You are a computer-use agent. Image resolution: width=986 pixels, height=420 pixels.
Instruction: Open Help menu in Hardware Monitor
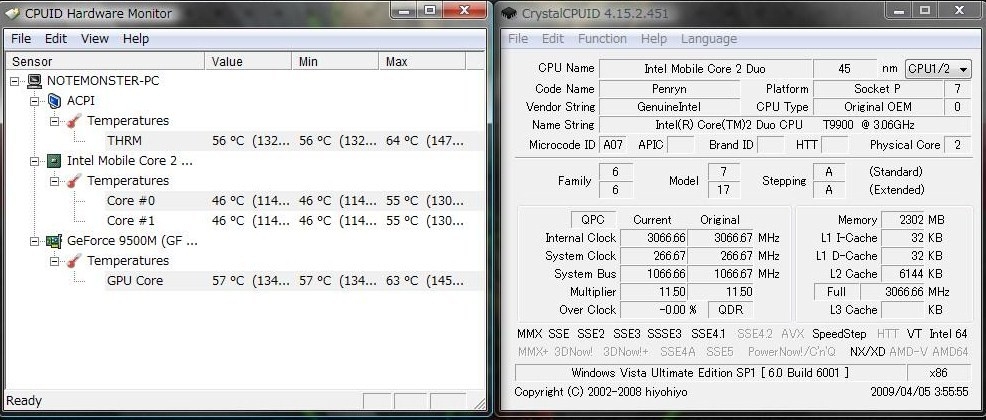coord(135,38)
